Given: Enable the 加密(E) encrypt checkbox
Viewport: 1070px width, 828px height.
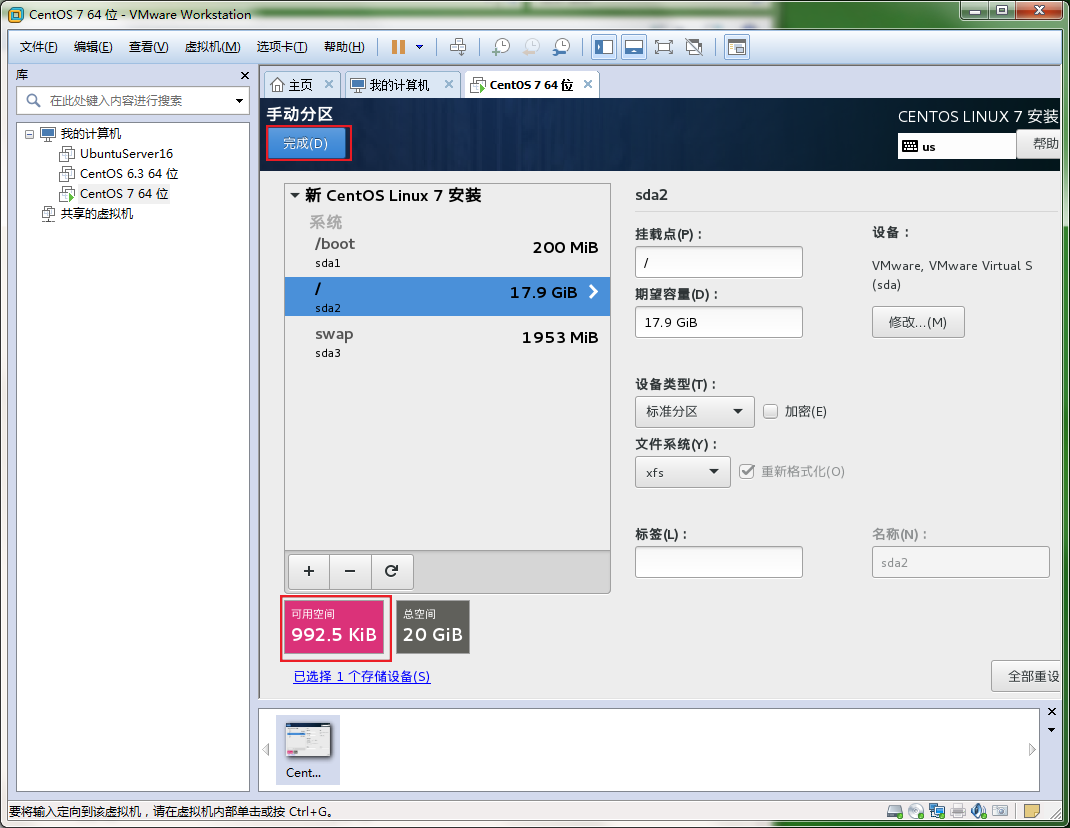Looking at the screenshot, I should pos(770,412).
